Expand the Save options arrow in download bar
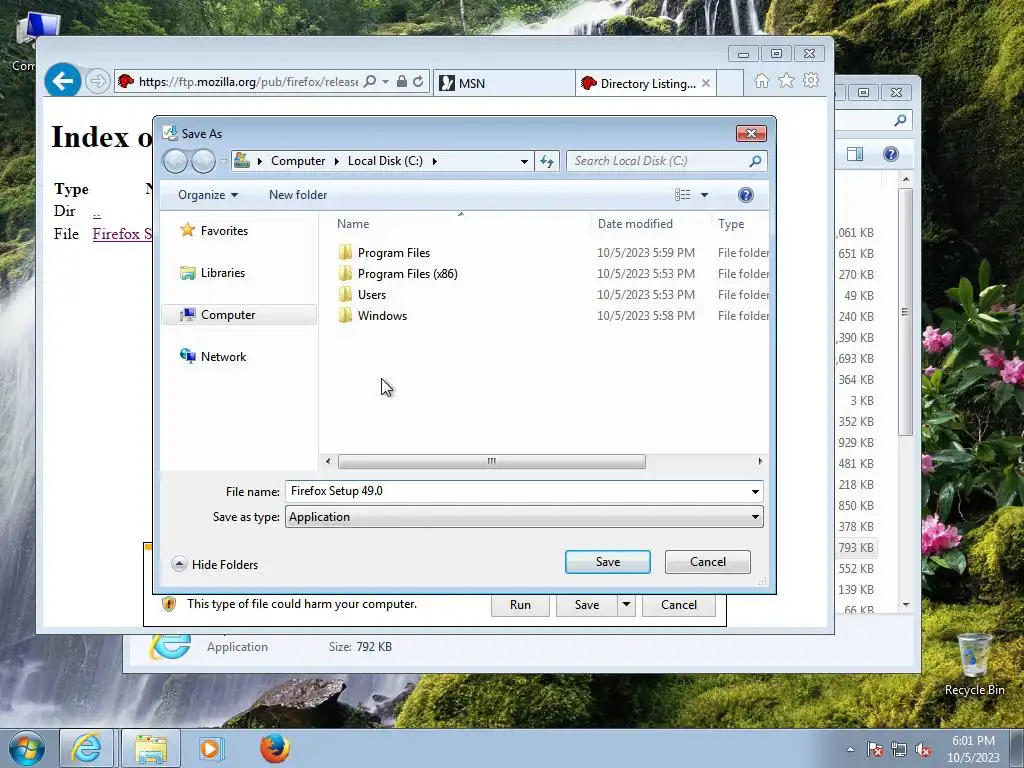 (x=626, y=605)
